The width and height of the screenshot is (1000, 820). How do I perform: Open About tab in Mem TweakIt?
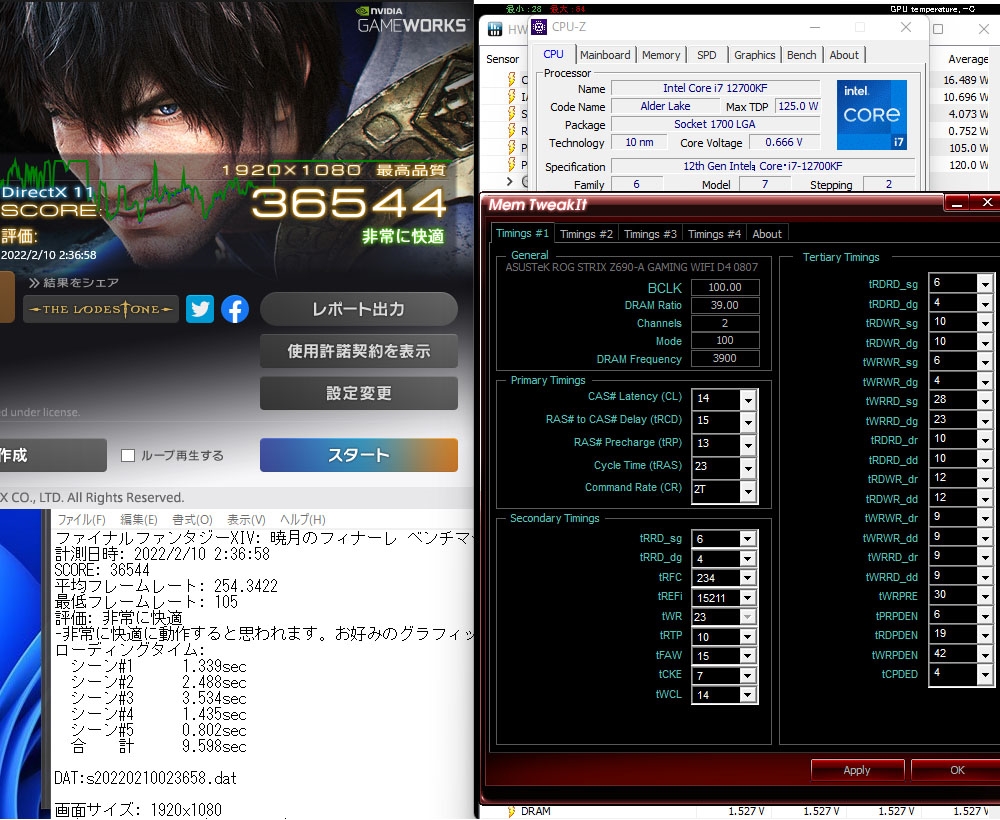coord(767,234)
